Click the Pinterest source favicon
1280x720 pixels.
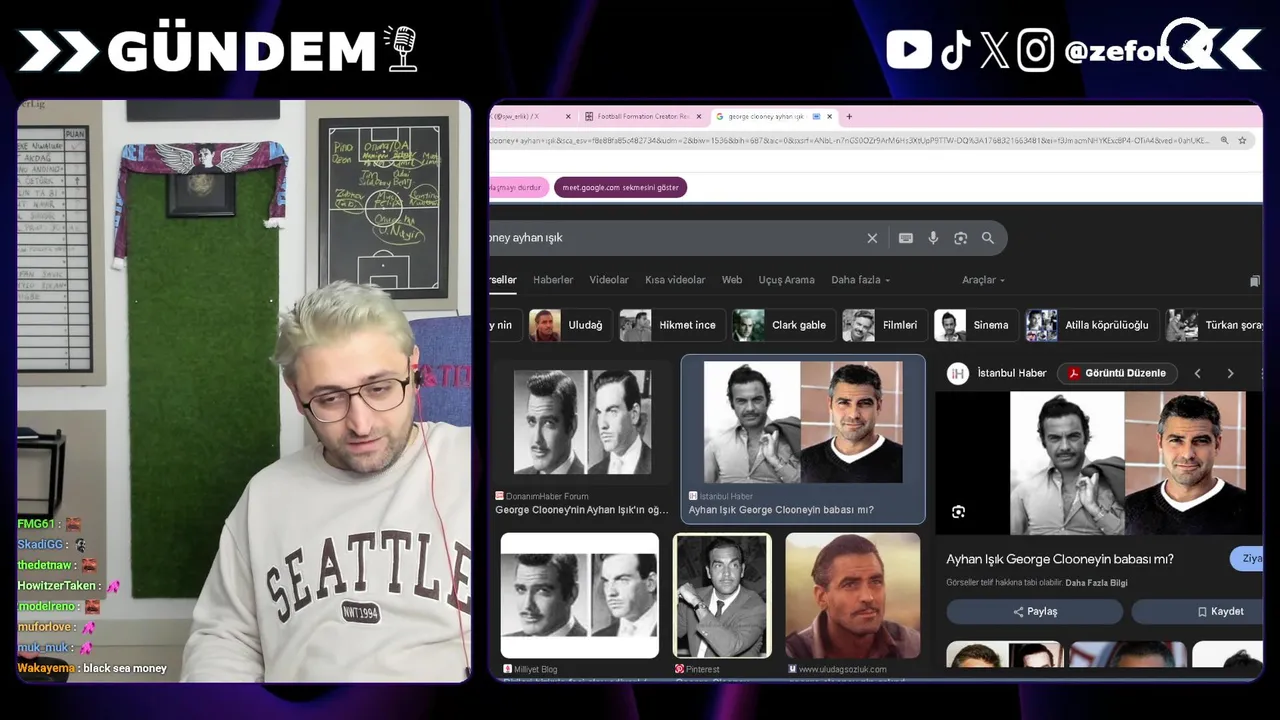click(680, 669)
